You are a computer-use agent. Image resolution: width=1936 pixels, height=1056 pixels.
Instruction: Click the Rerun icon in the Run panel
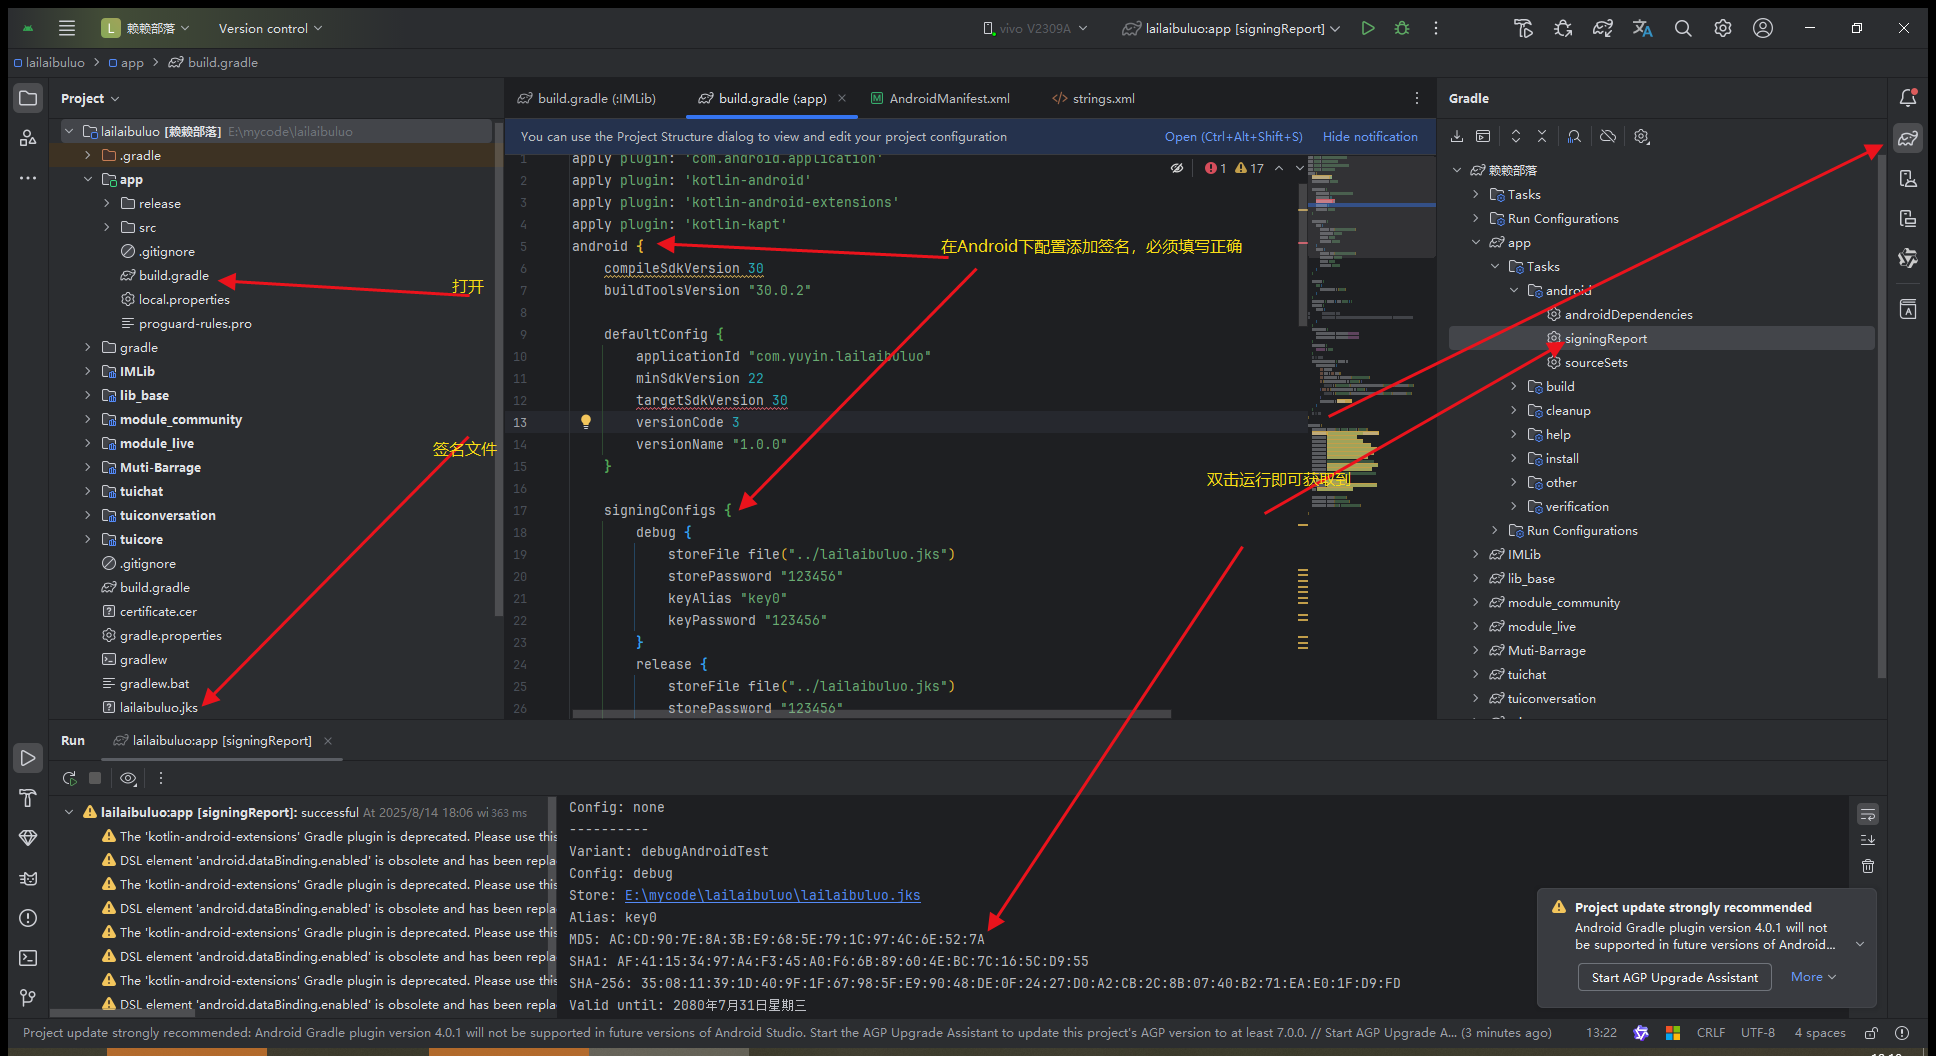pyautogui.click(x=69, y=778)
